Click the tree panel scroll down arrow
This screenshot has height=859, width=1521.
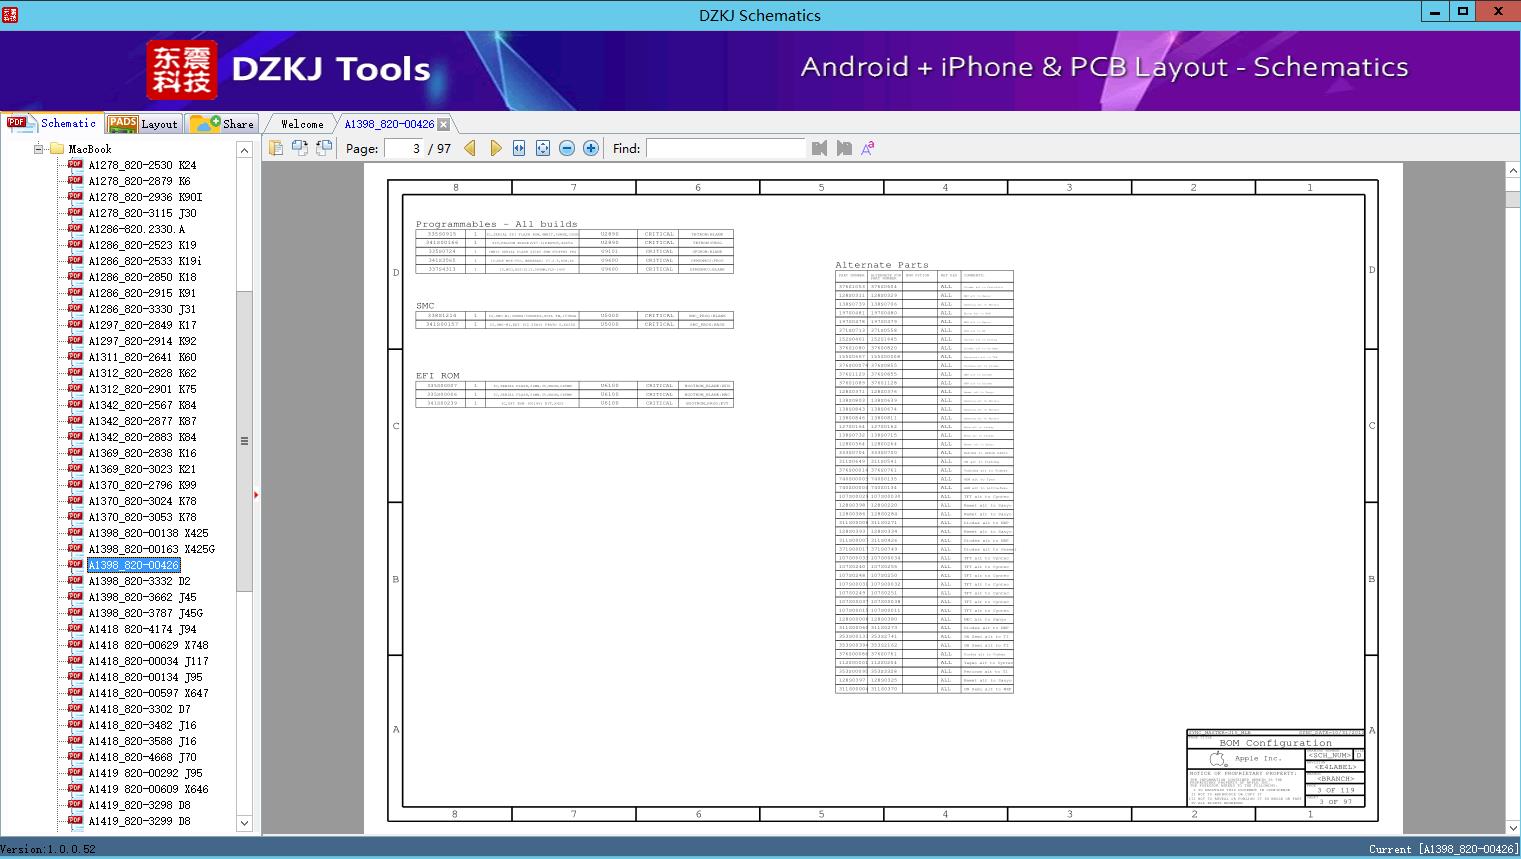pyautogui.click(x=244, y=823)
